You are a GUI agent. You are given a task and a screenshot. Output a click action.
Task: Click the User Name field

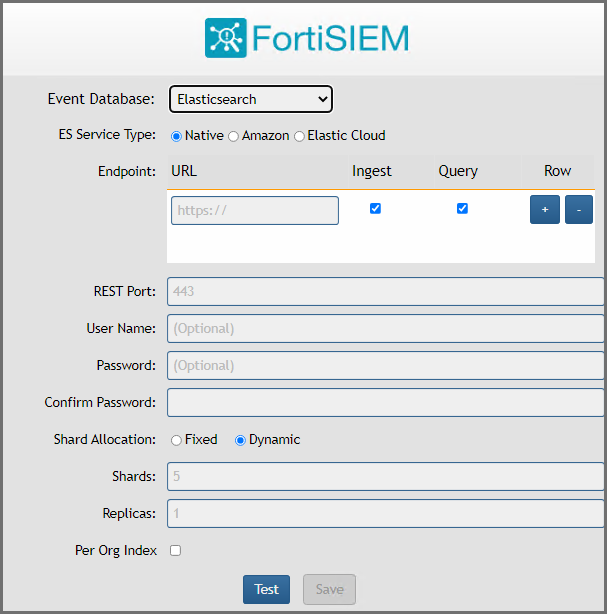tap(385, 328)
